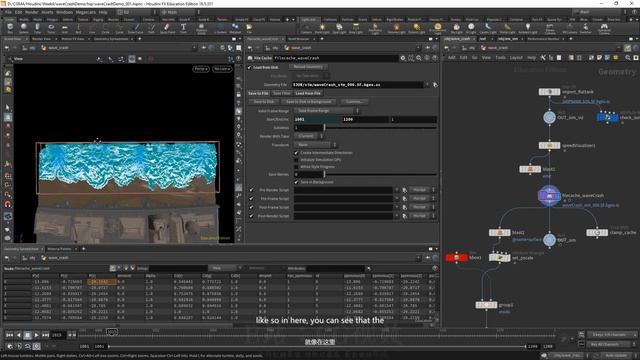Select the L-System shelf tool
The image size is (640, 360).
[220, 28]
